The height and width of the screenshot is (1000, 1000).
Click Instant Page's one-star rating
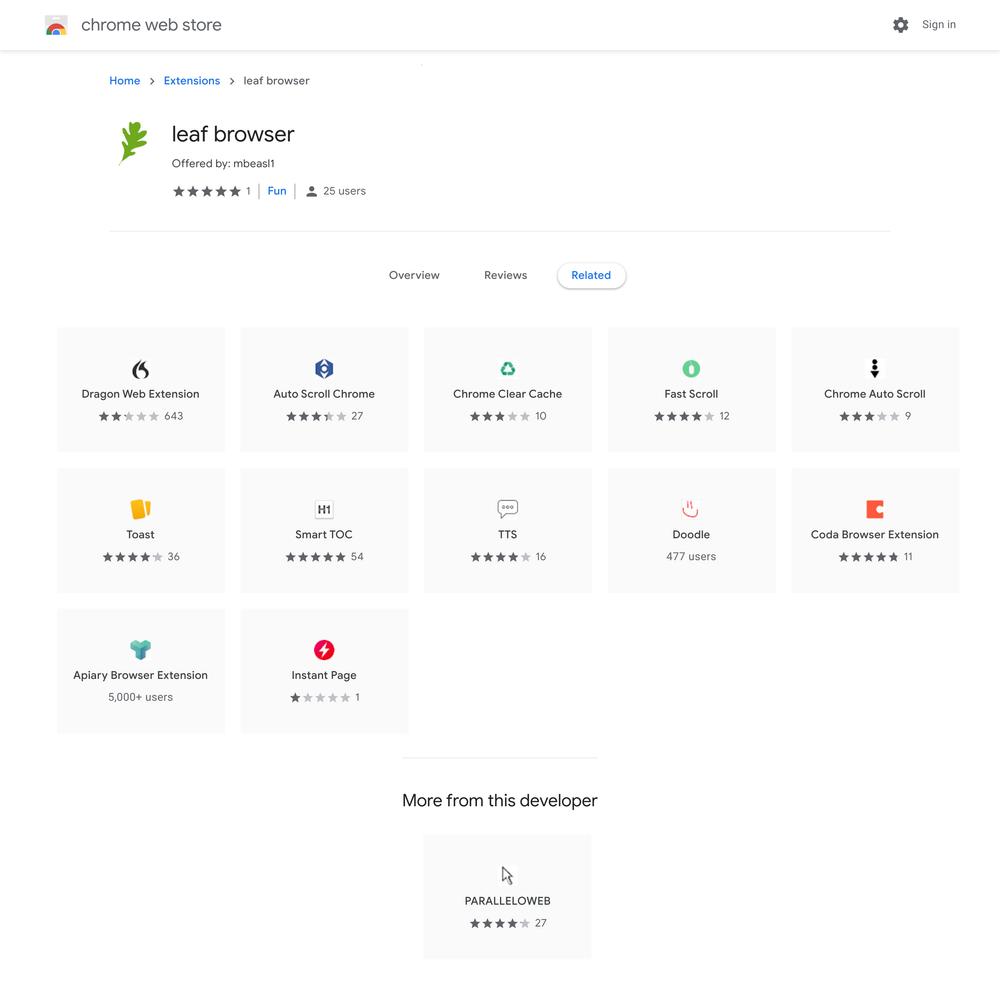click(320, 698)
